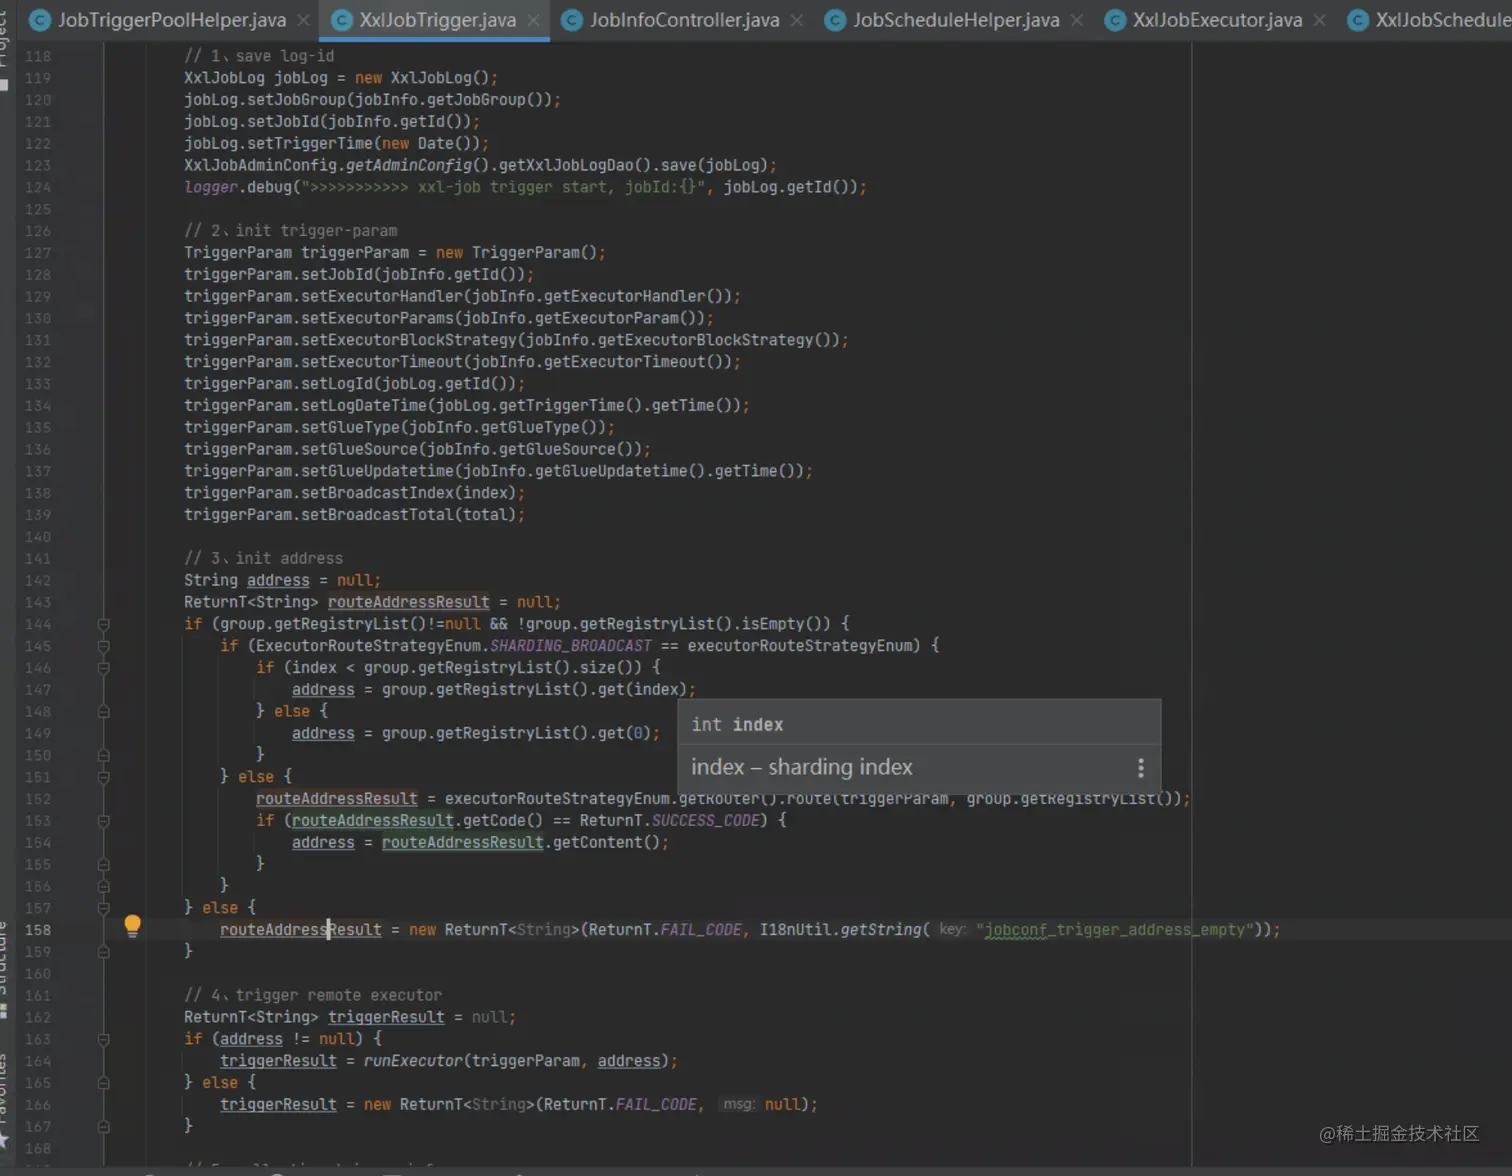Viewport: 1512px width, 1176px height.
Task: Click triggerResult variable on line 162
Action: coord(386,1018)
